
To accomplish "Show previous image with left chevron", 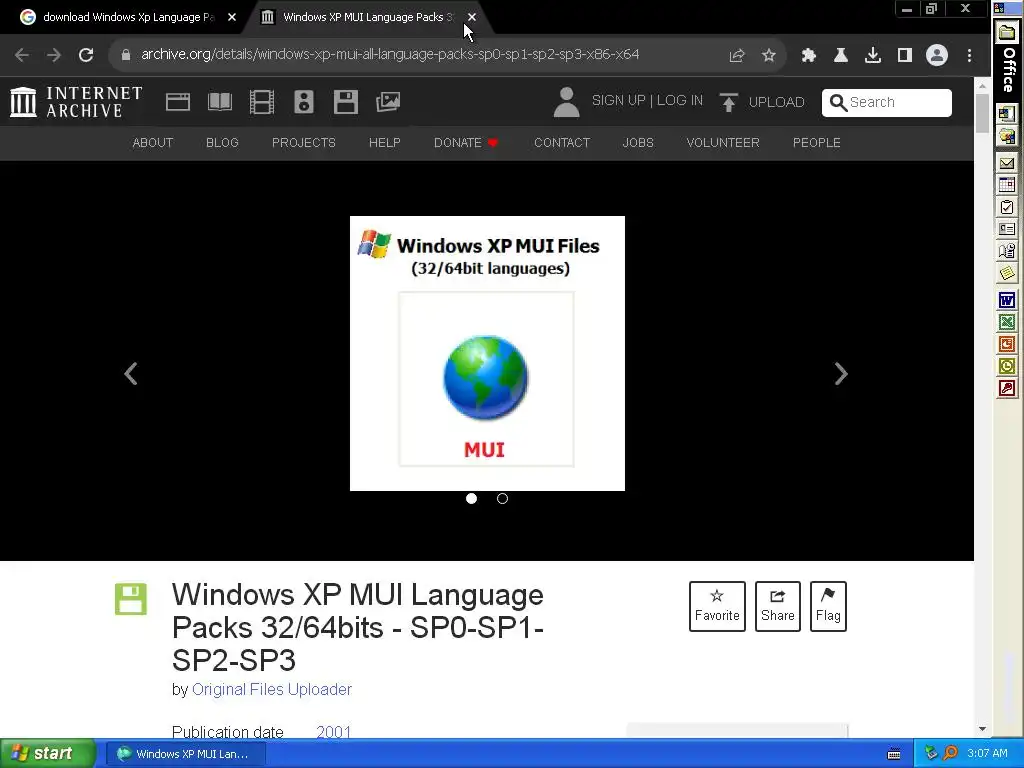I will (x=131, y=374).
